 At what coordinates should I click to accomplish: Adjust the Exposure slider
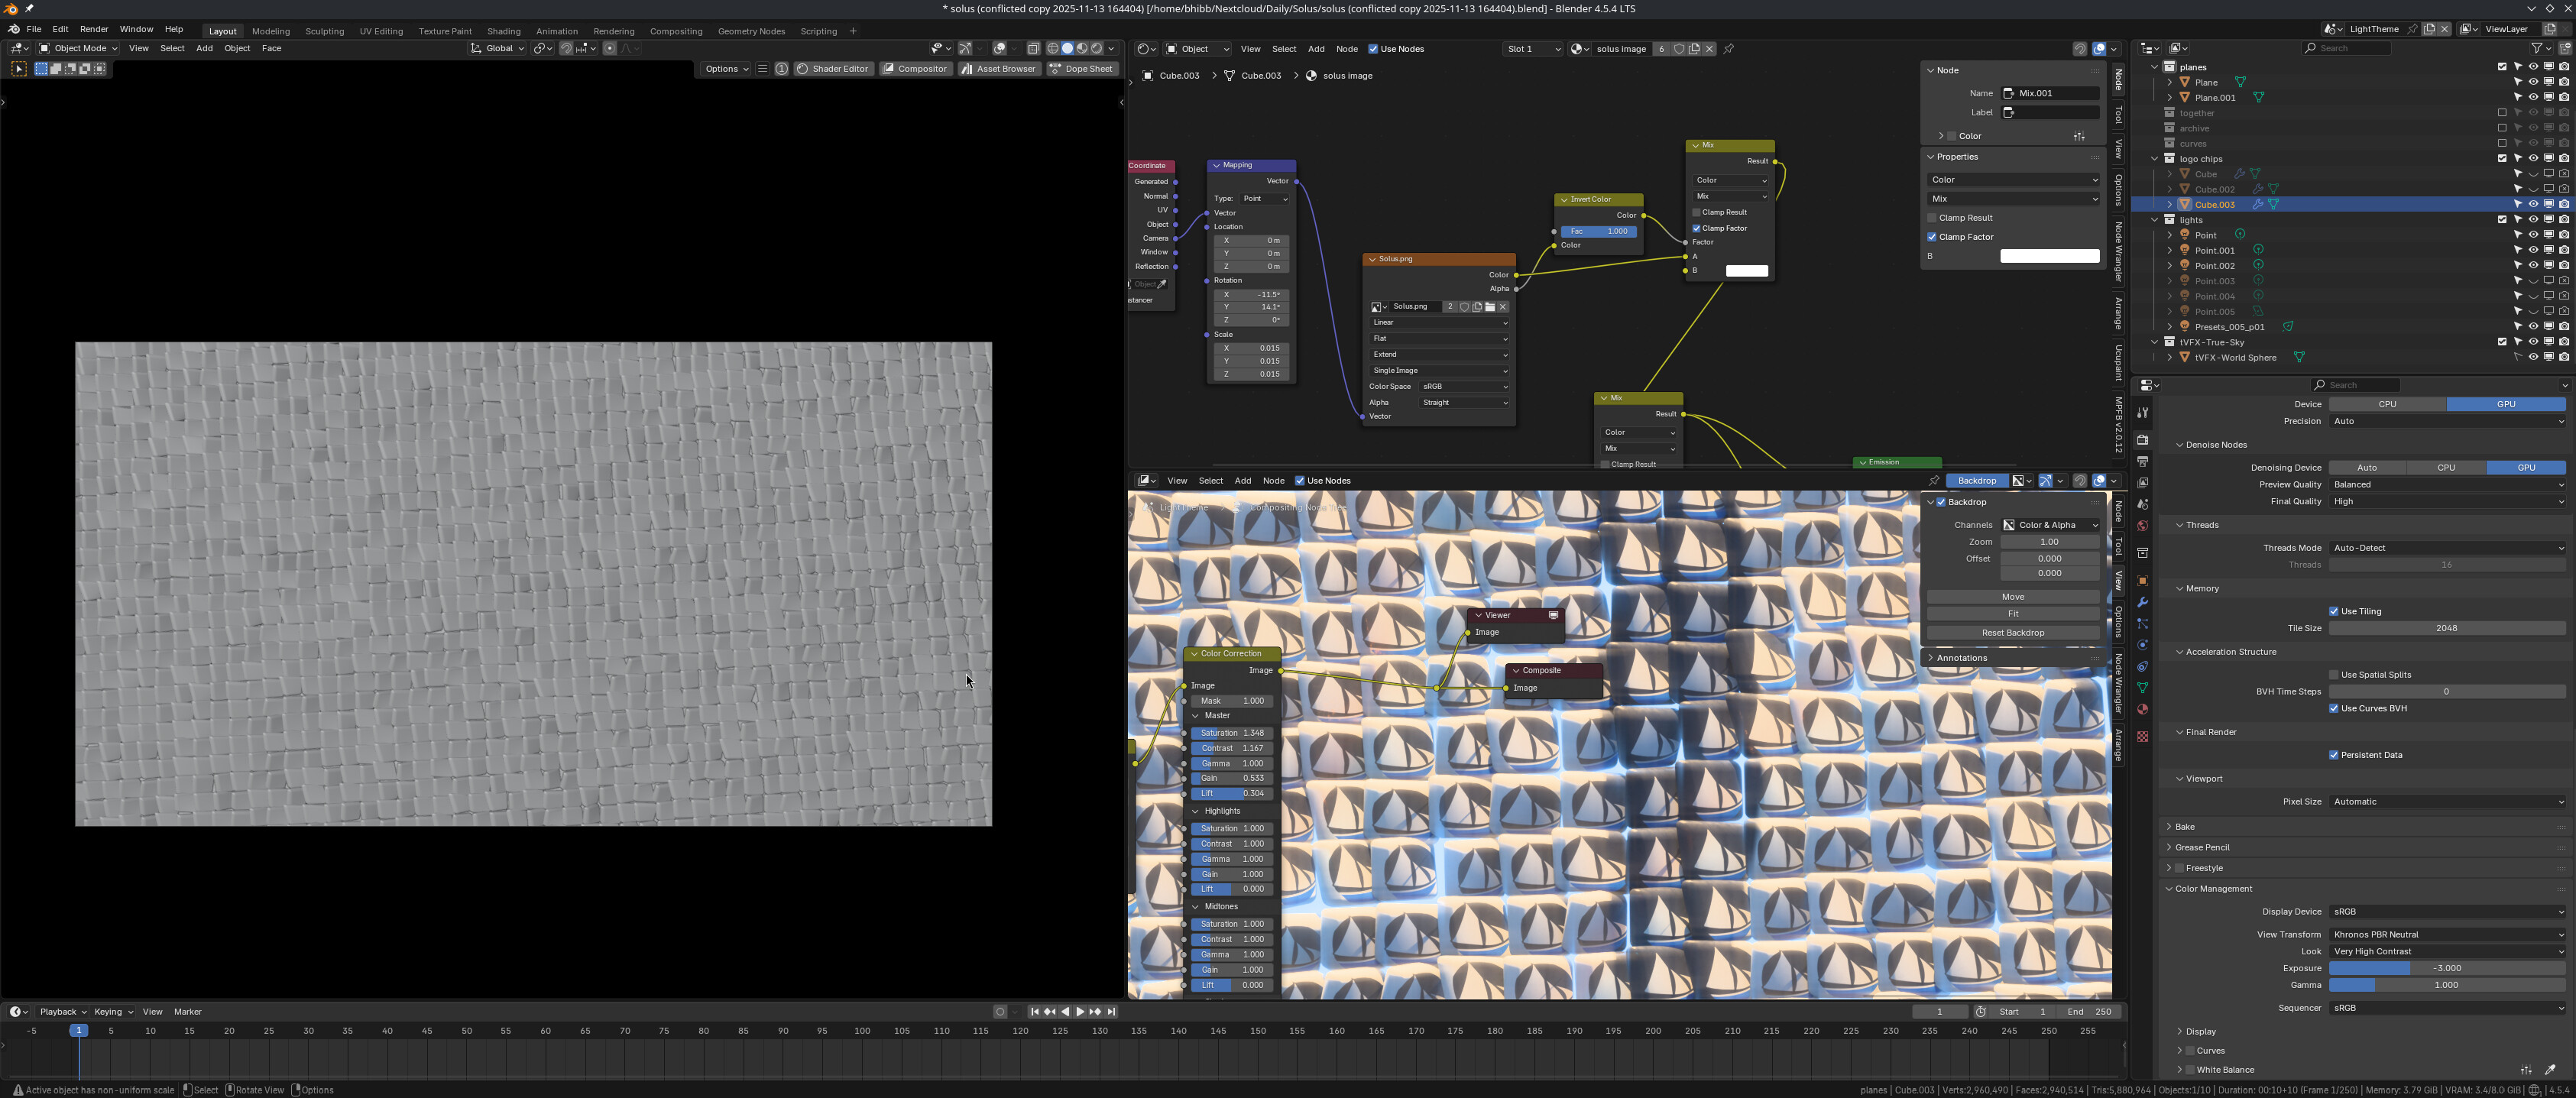coord(2447,968)
